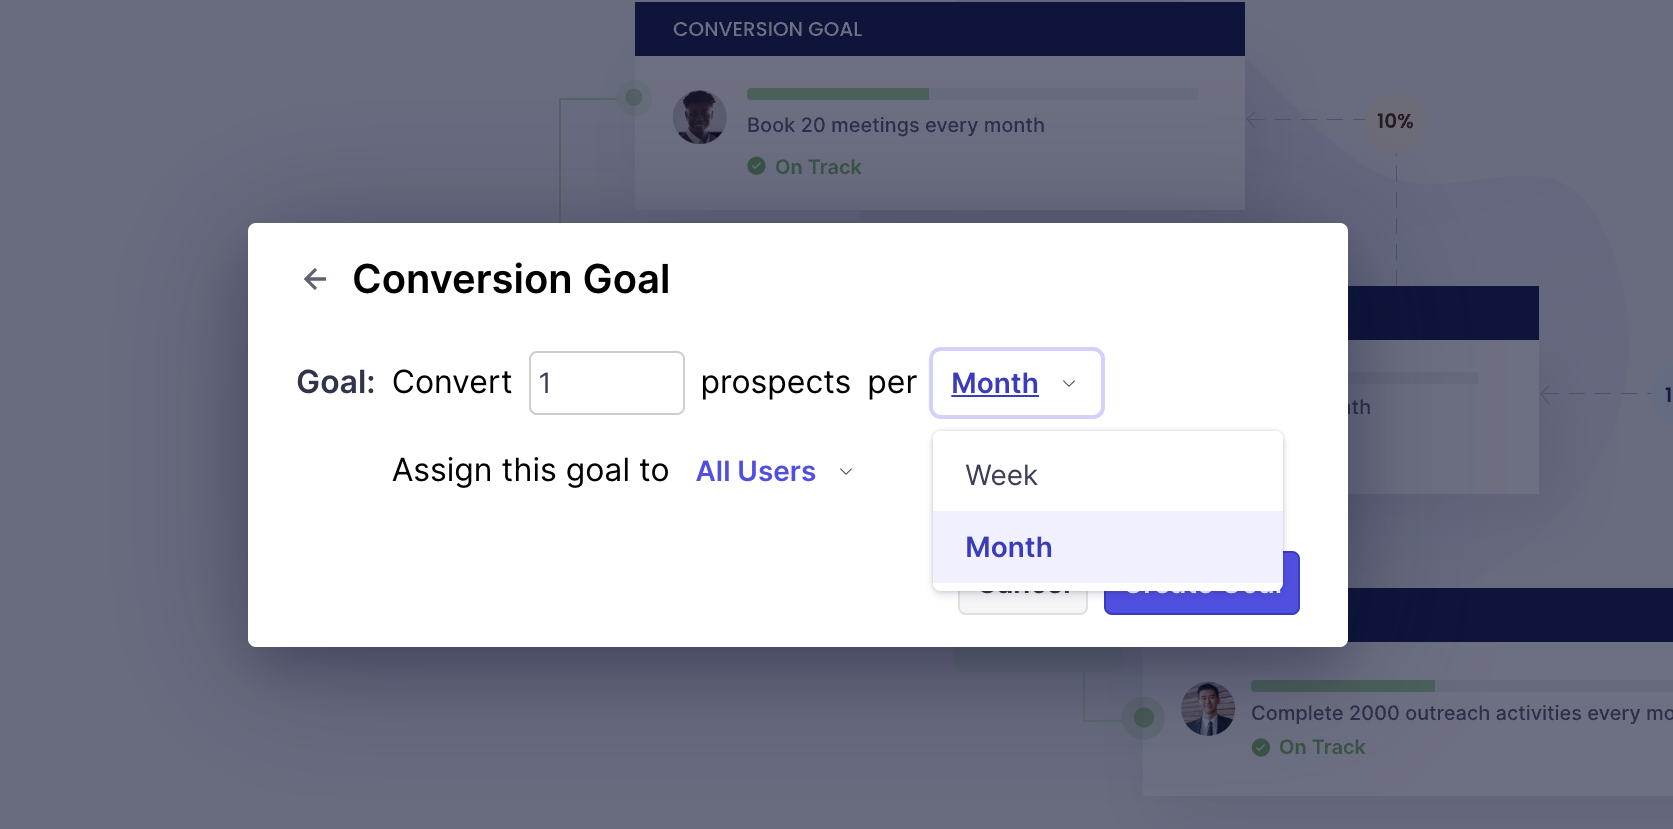Click the prospects number input field
Image resolution: width=1673 pixels, height=829 pixels.
coord(606,383)
